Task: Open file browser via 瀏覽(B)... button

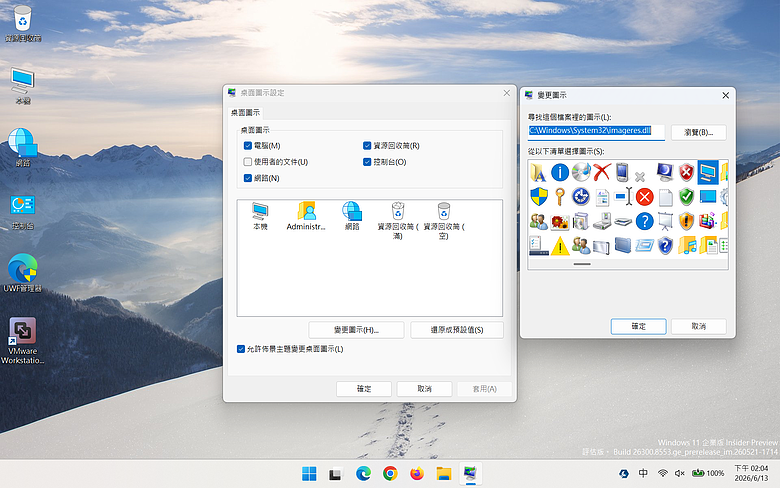Action: (698, 132)
